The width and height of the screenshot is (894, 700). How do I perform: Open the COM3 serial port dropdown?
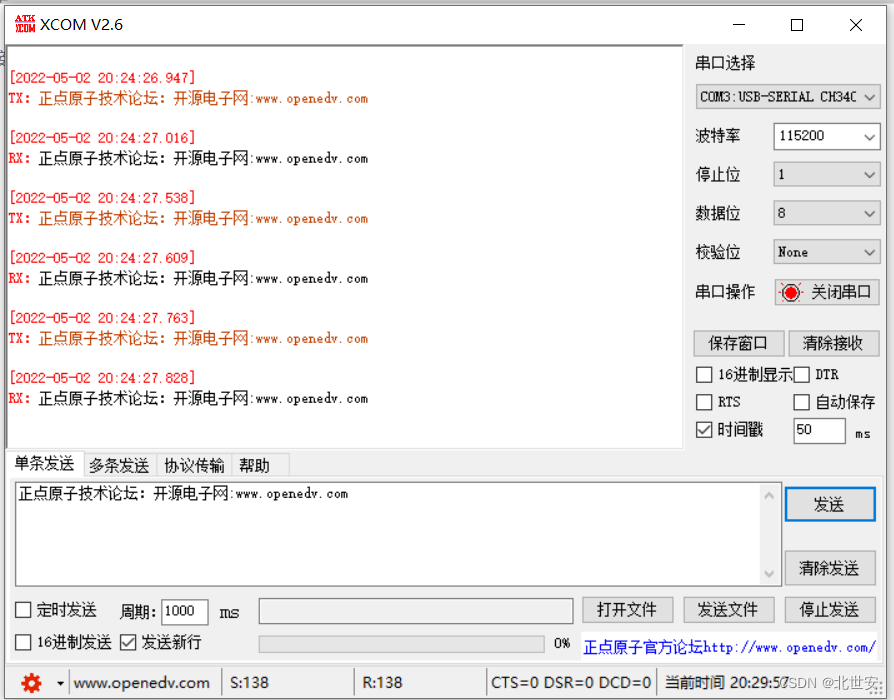pyautogui.click(x=787, y=97)
